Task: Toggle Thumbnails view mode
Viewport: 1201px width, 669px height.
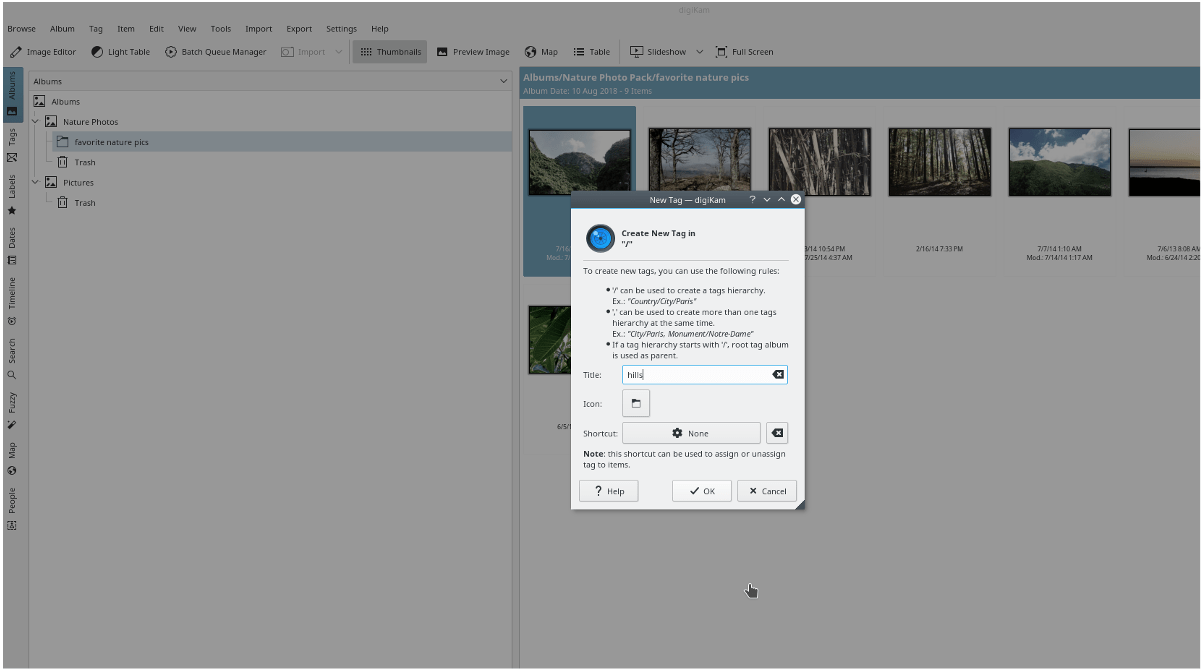Action: [x=391, y=52]
